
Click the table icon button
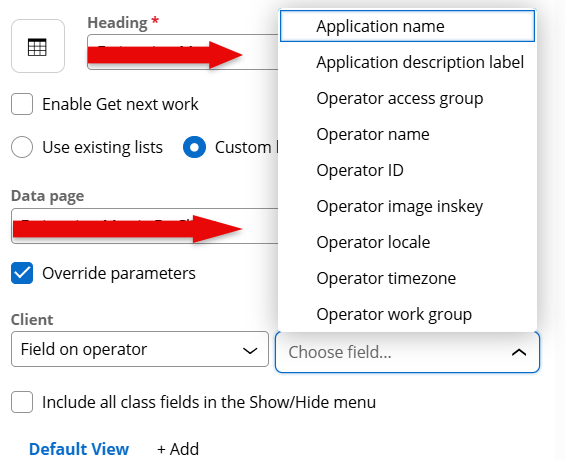38,46
